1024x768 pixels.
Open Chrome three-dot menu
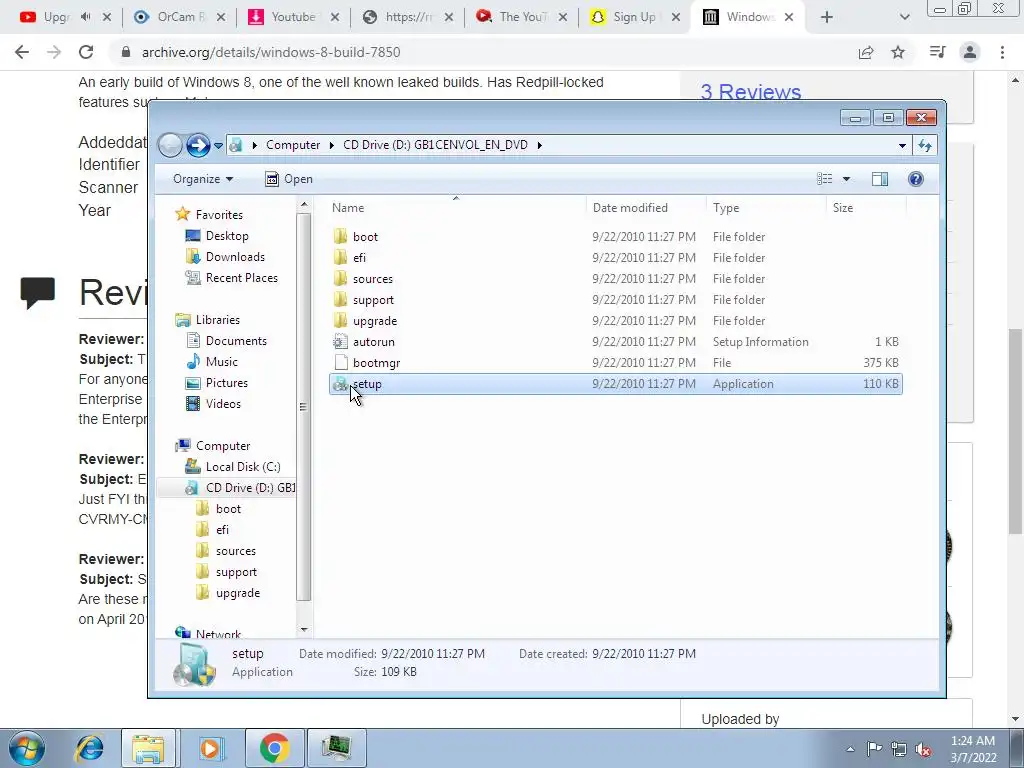click(1002, 52)
